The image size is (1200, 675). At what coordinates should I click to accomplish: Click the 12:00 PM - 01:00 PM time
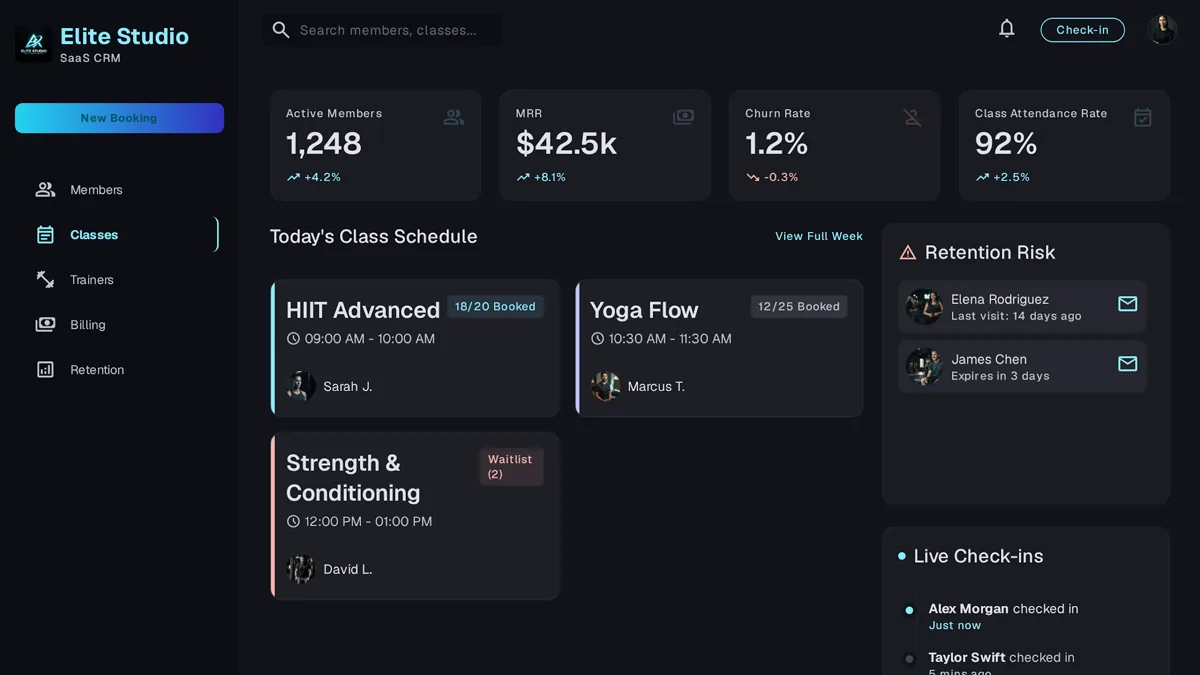368,522
